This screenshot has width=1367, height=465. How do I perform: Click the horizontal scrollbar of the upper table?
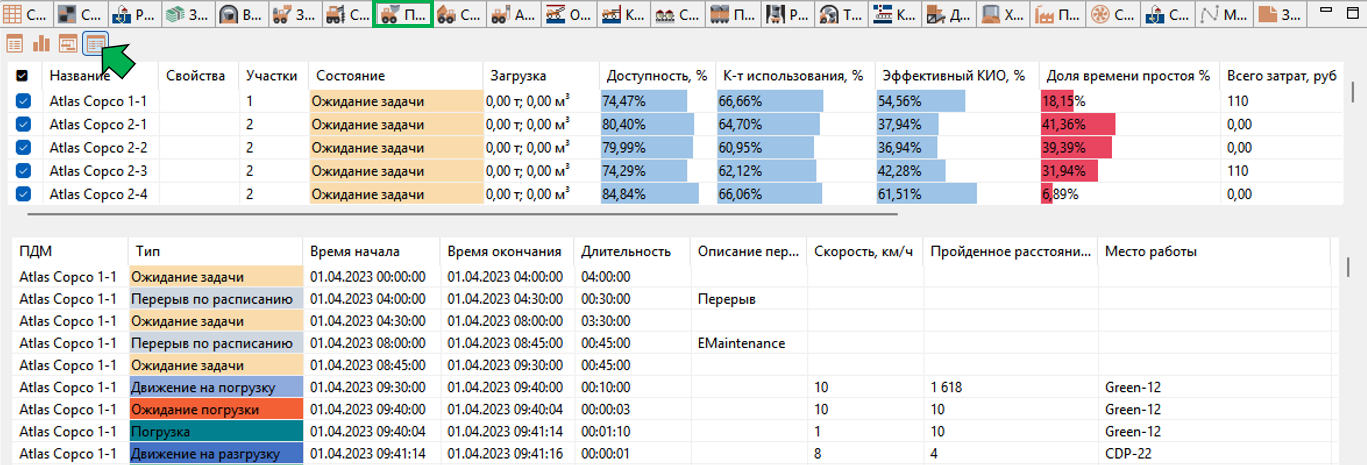click(x=462, y=213)
